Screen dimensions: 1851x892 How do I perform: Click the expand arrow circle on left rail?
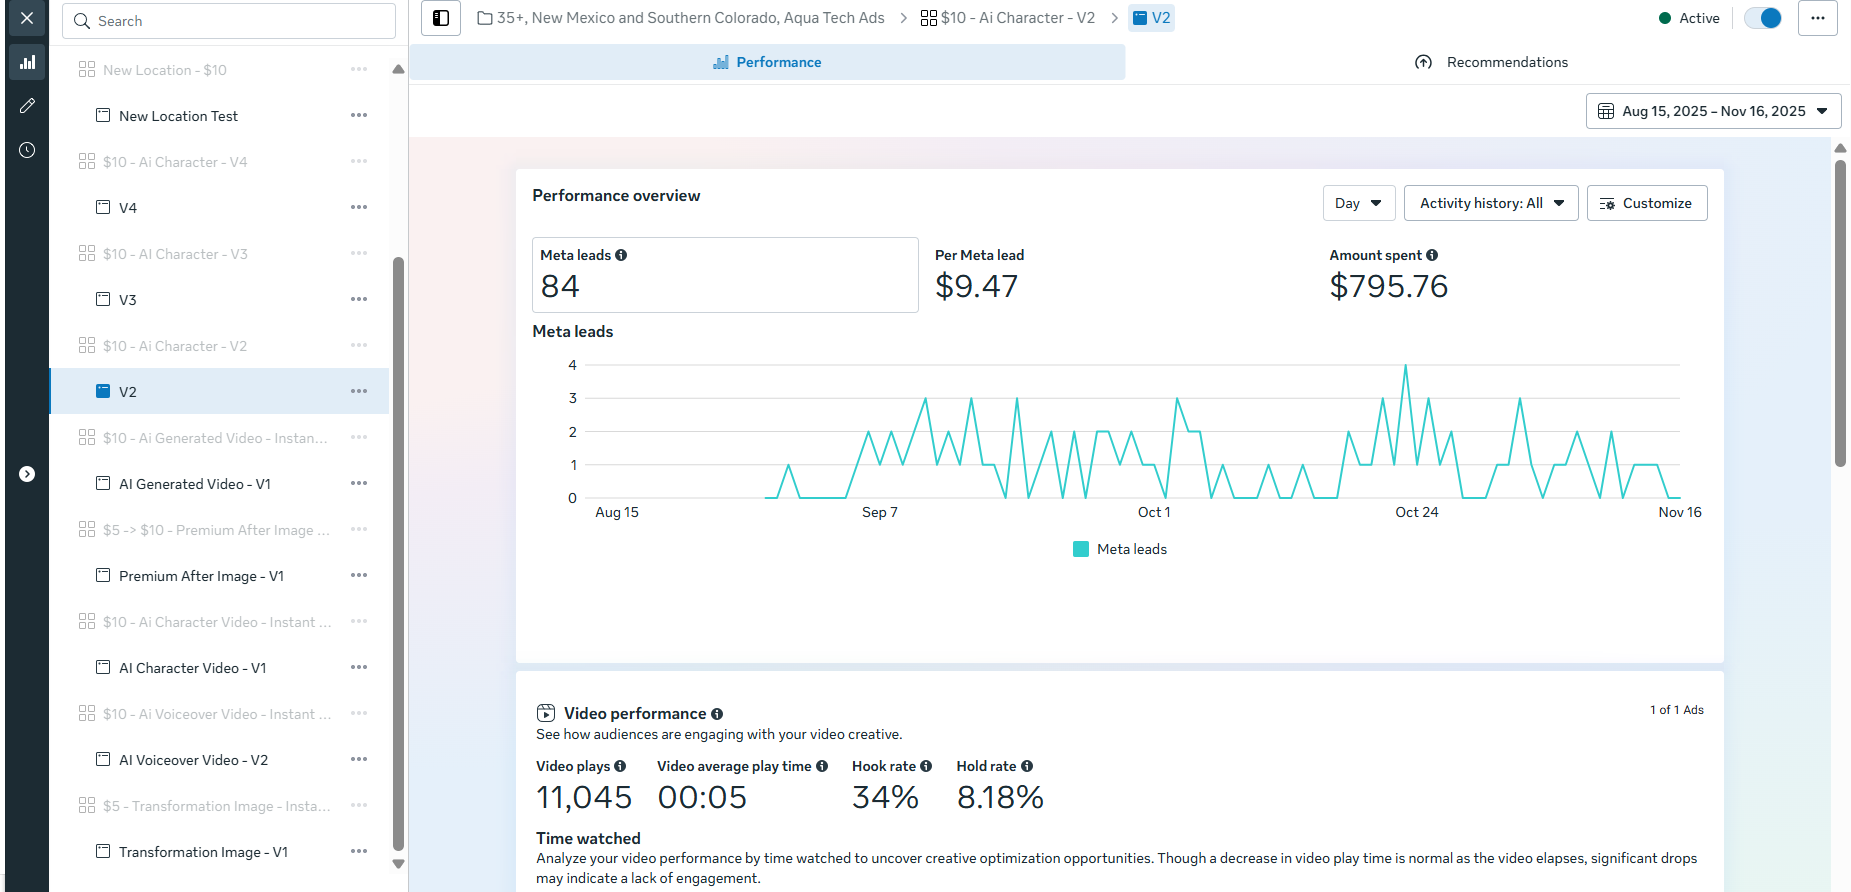pyautogui.click(x=27, y=474)
